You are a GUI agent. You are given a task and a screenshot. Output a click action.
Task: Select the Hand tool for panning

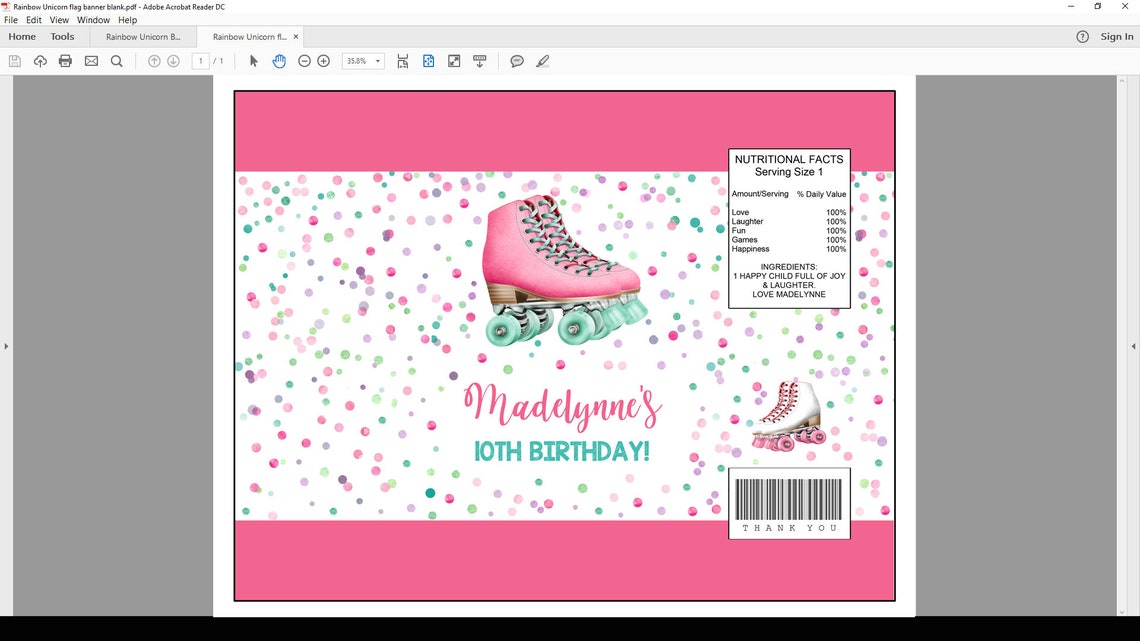pyautogui.click(x=279, y=60)
